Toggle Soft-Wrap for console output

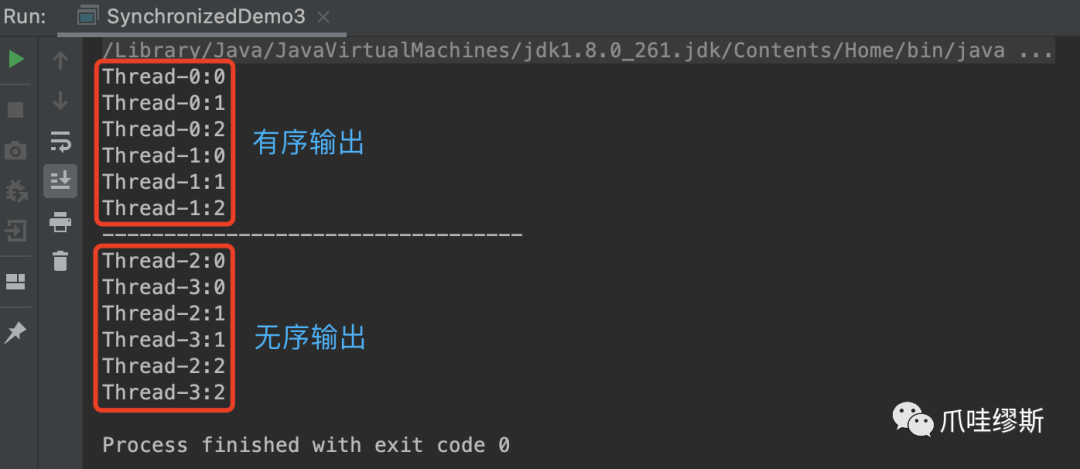tap(61, 142)
